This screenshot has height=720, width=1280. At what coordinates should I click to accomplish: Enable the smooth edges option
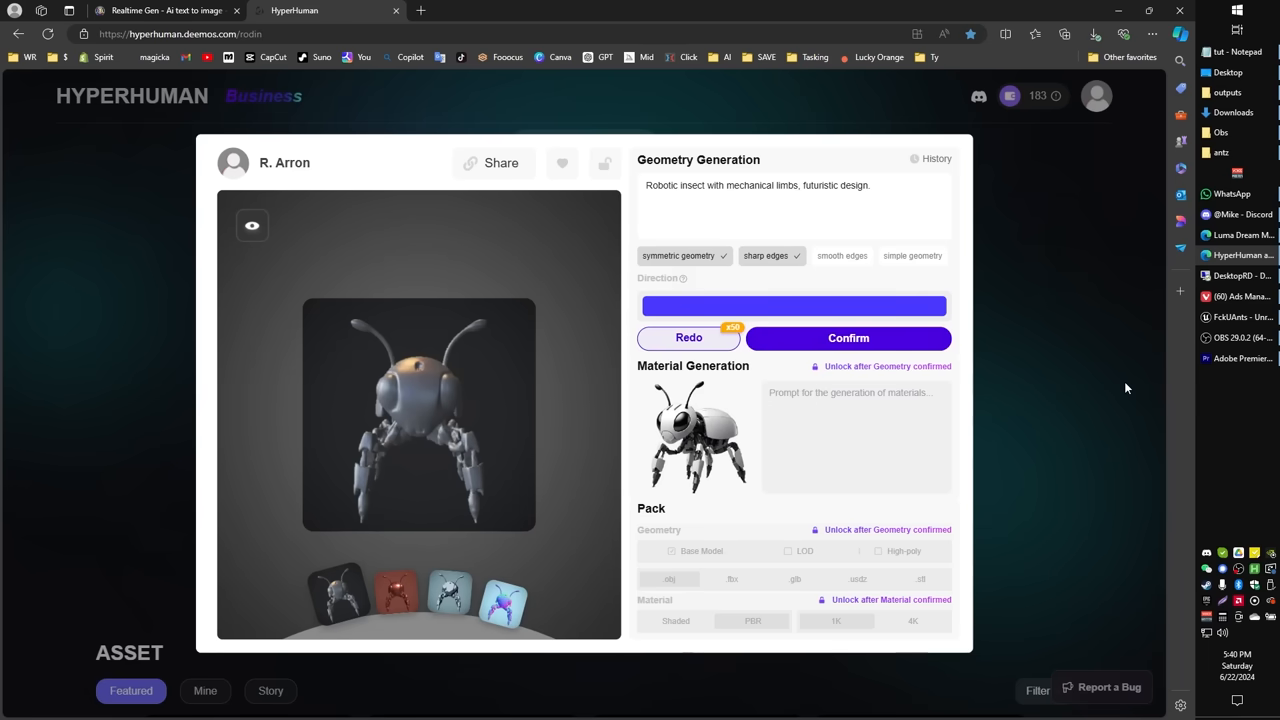[x=842, y=255]
